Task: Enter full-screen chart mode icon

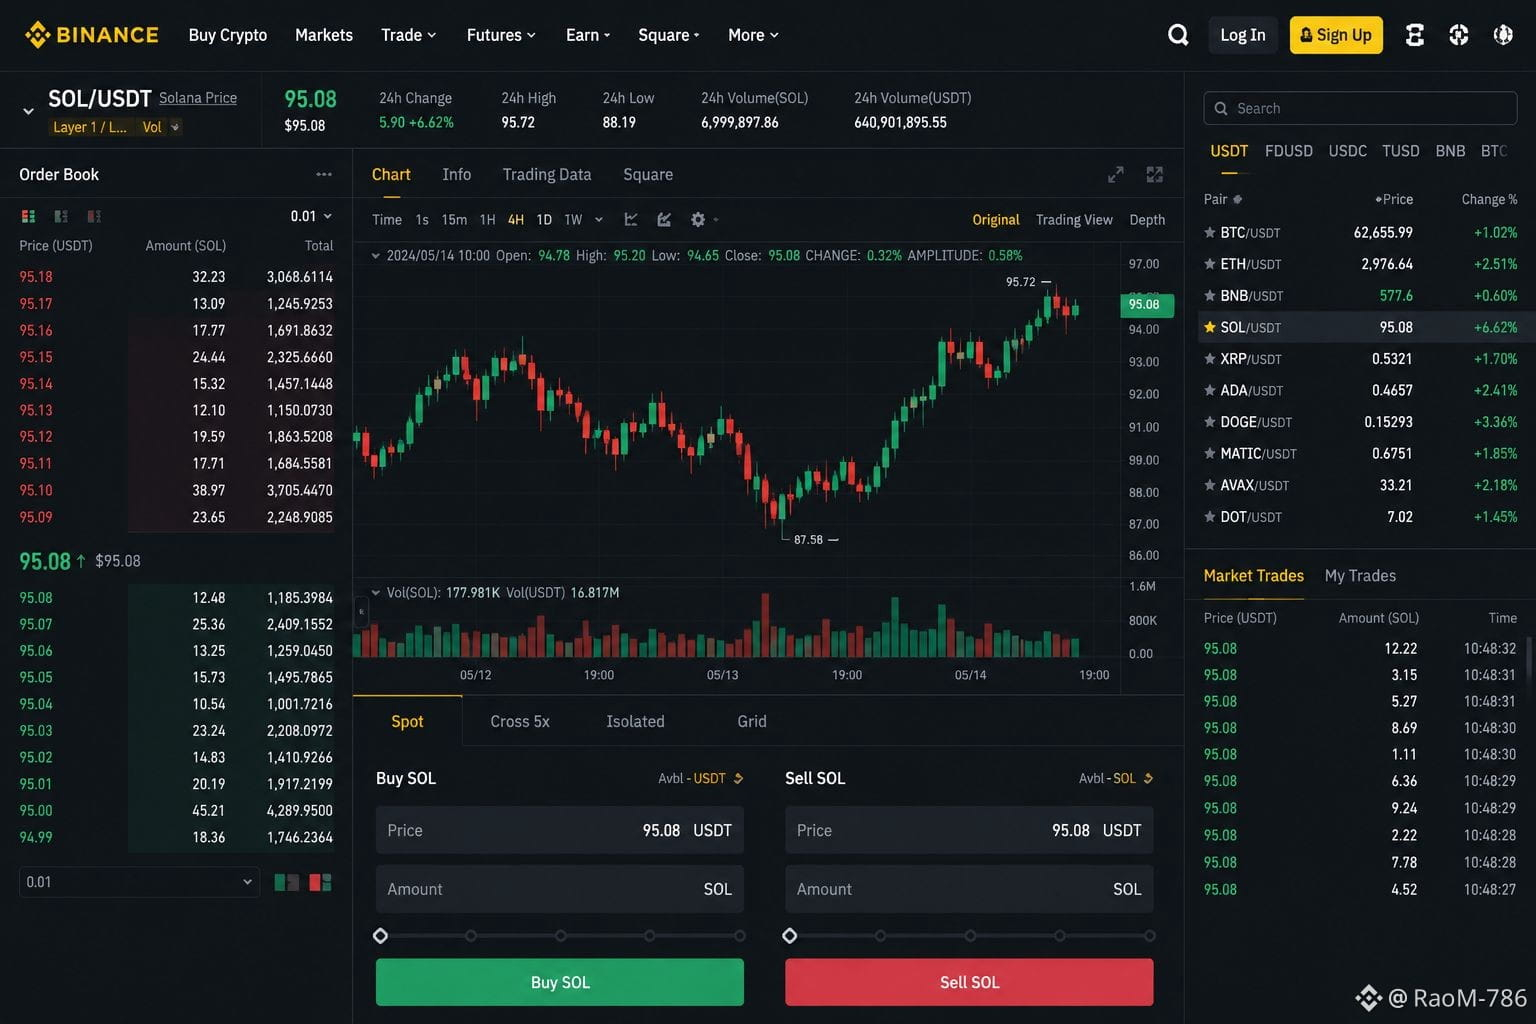Action: pos(1154,174)
